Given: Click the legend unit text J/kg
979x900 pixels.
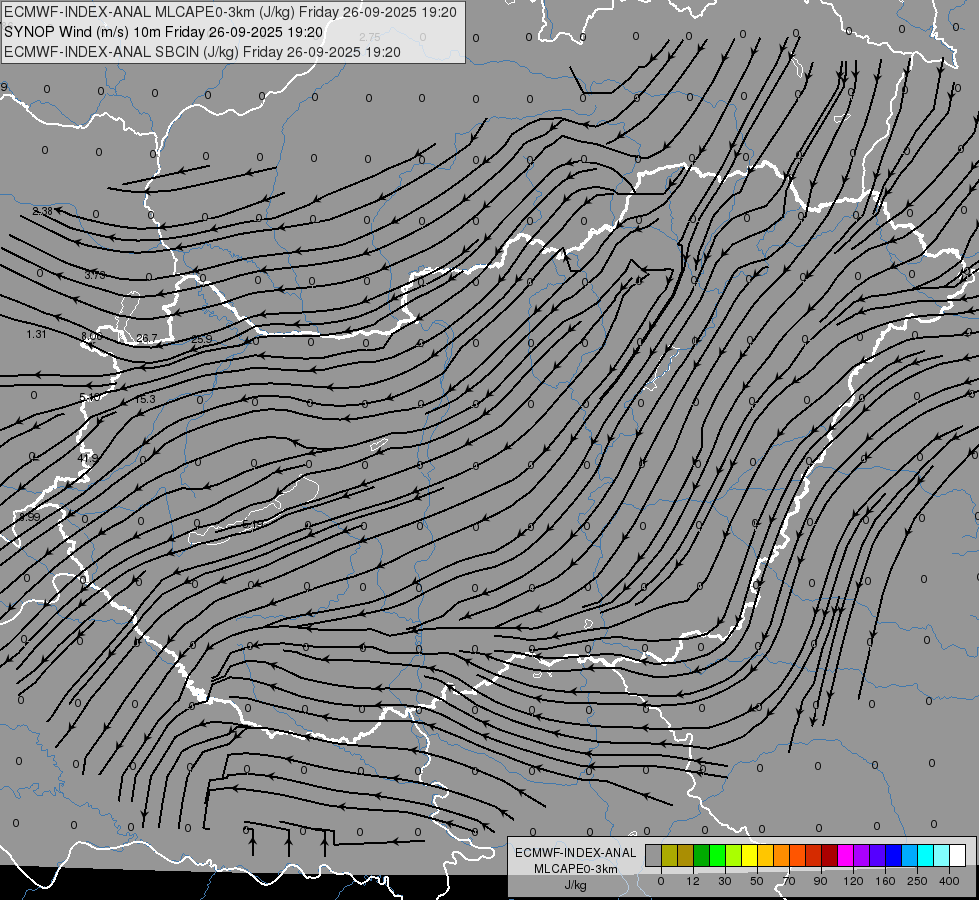Looking at the screenshot, I should pyautogui.click(x=575, y=885).
